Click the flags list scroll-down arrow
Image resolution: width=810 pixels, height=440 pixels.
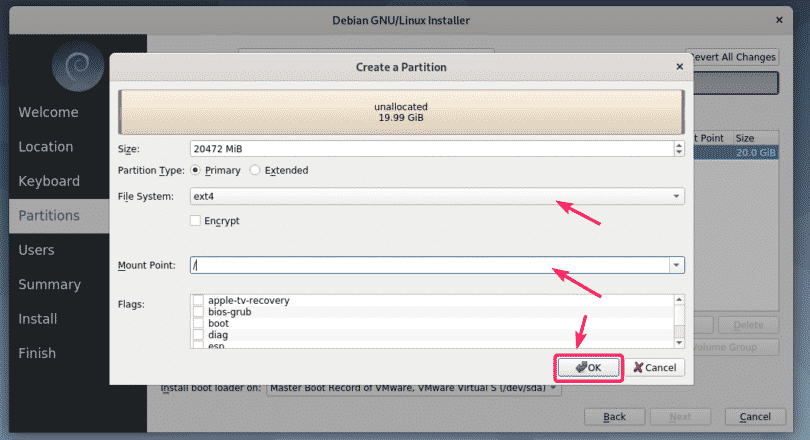pos(679,343)
